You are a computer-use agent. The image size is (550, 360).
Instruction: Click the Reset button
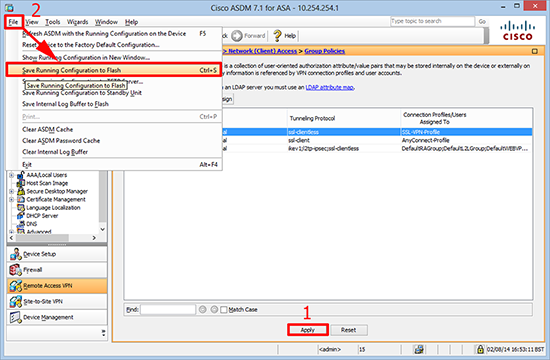348,330
